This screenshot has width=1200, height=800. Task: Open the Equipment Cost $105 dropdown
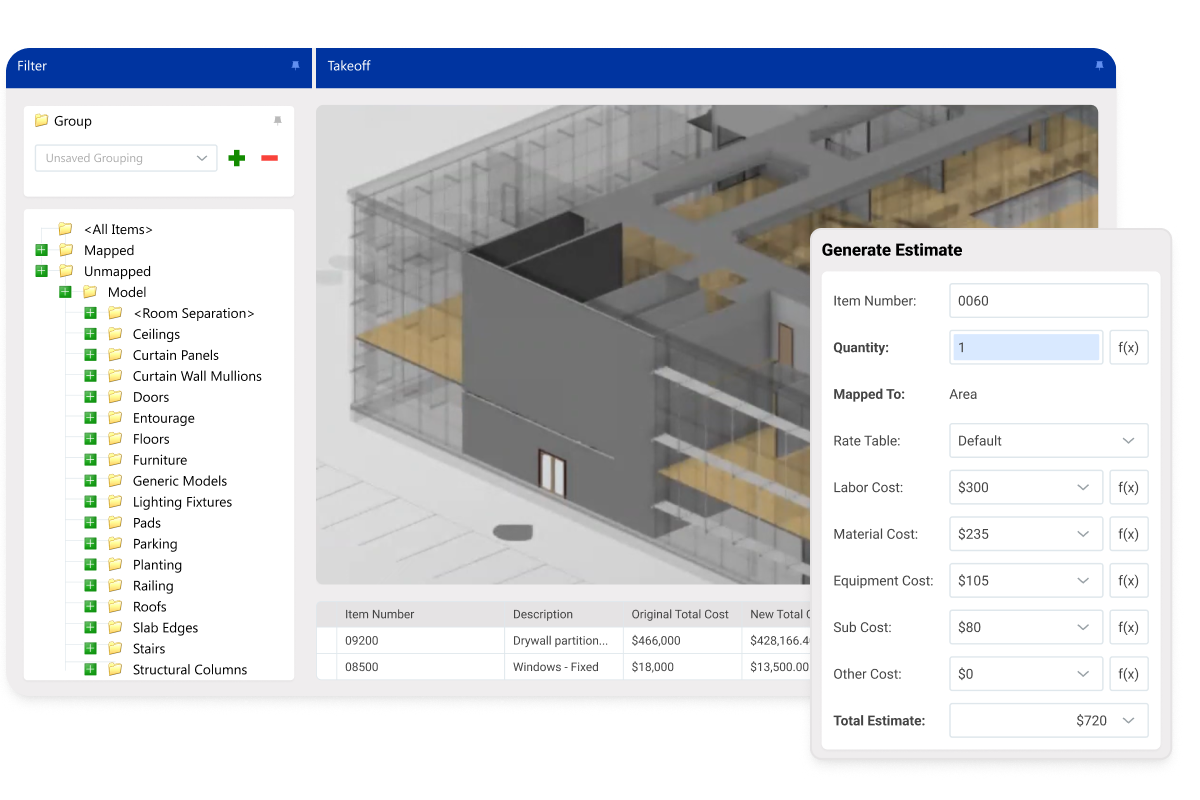[1026, 580]
